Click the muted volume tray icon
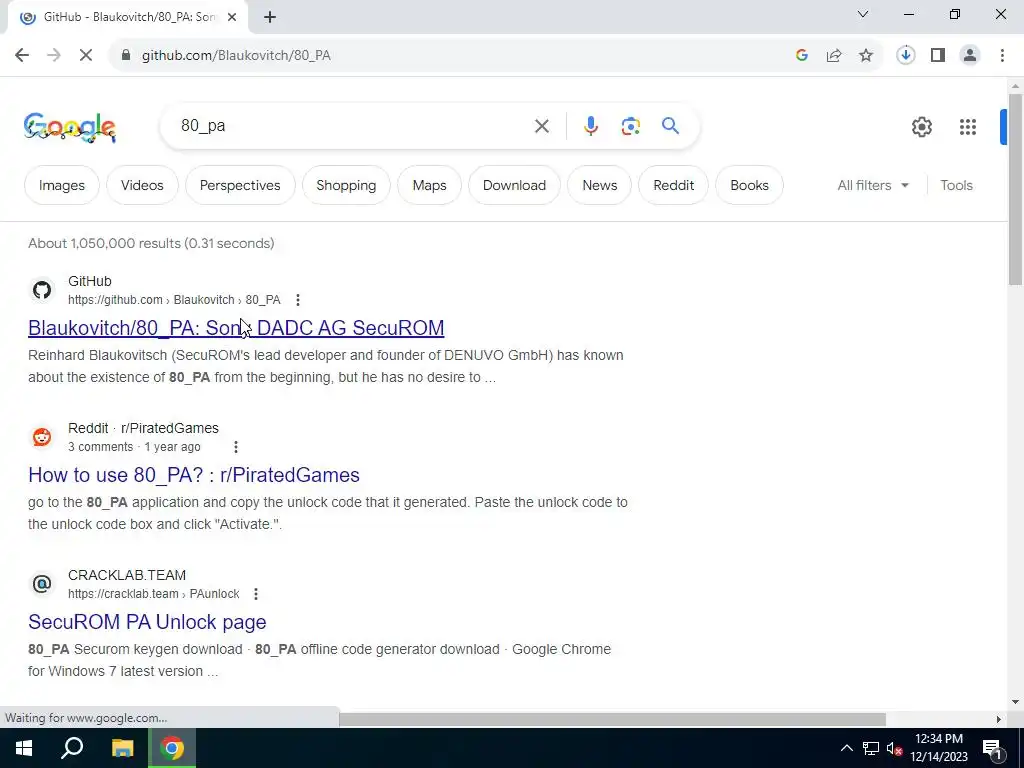1024x768 pixels. tap(894, 748)
